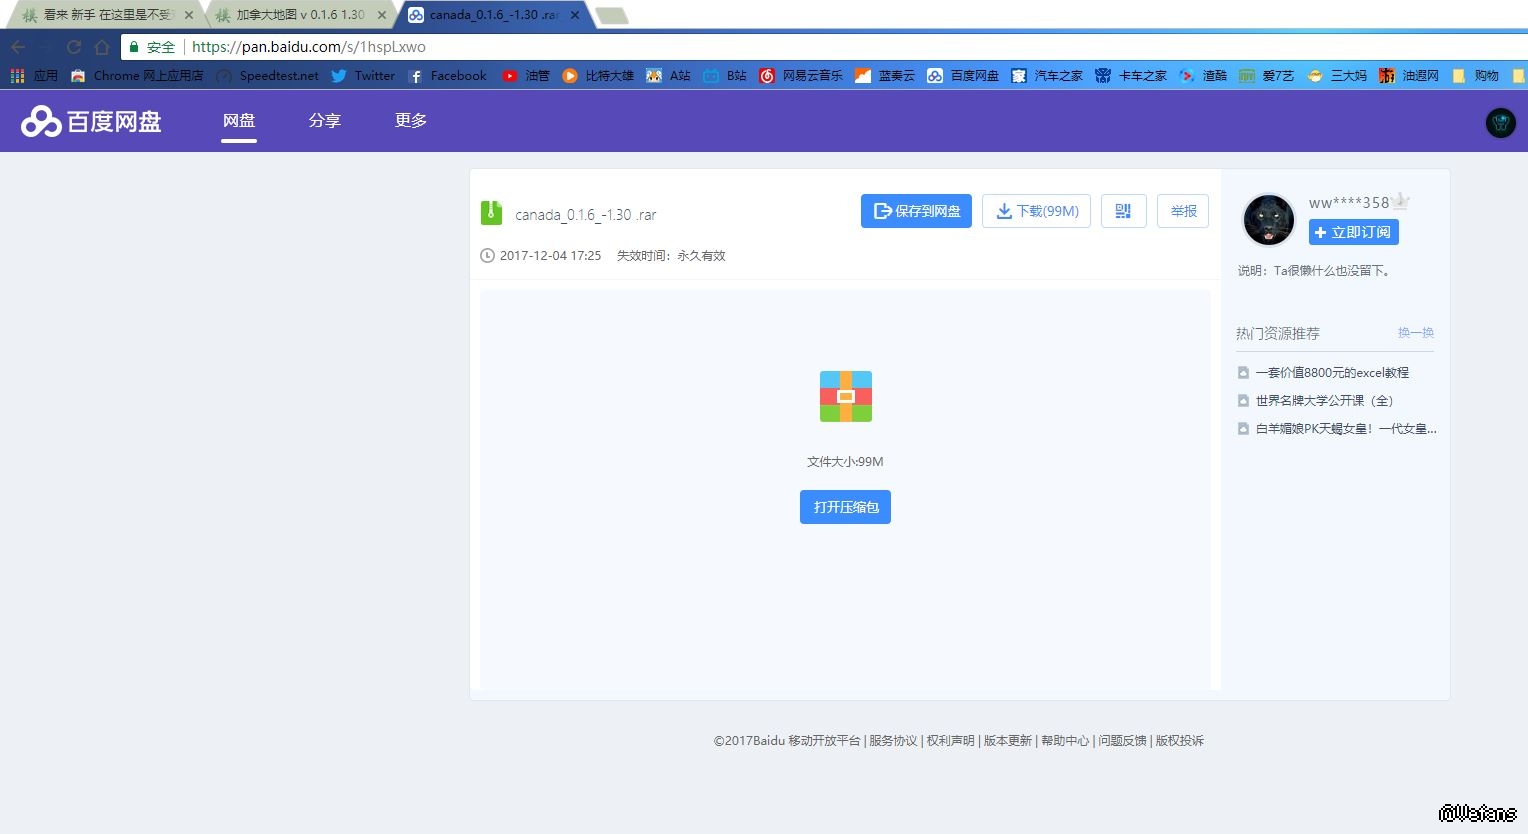Subscribe with 立即订阅 button
This screenshot has width=1528, height=834.
click(x=1353, y=232)
